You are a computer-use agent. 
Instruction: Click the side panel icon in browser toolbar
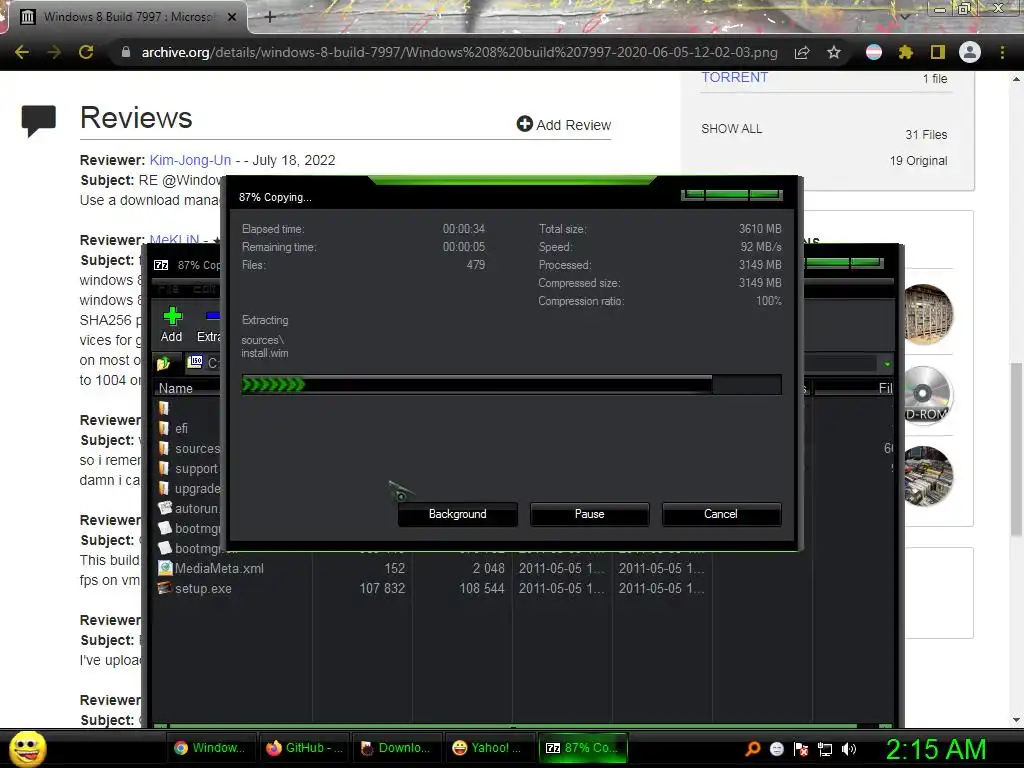click(x=937, y=52)
